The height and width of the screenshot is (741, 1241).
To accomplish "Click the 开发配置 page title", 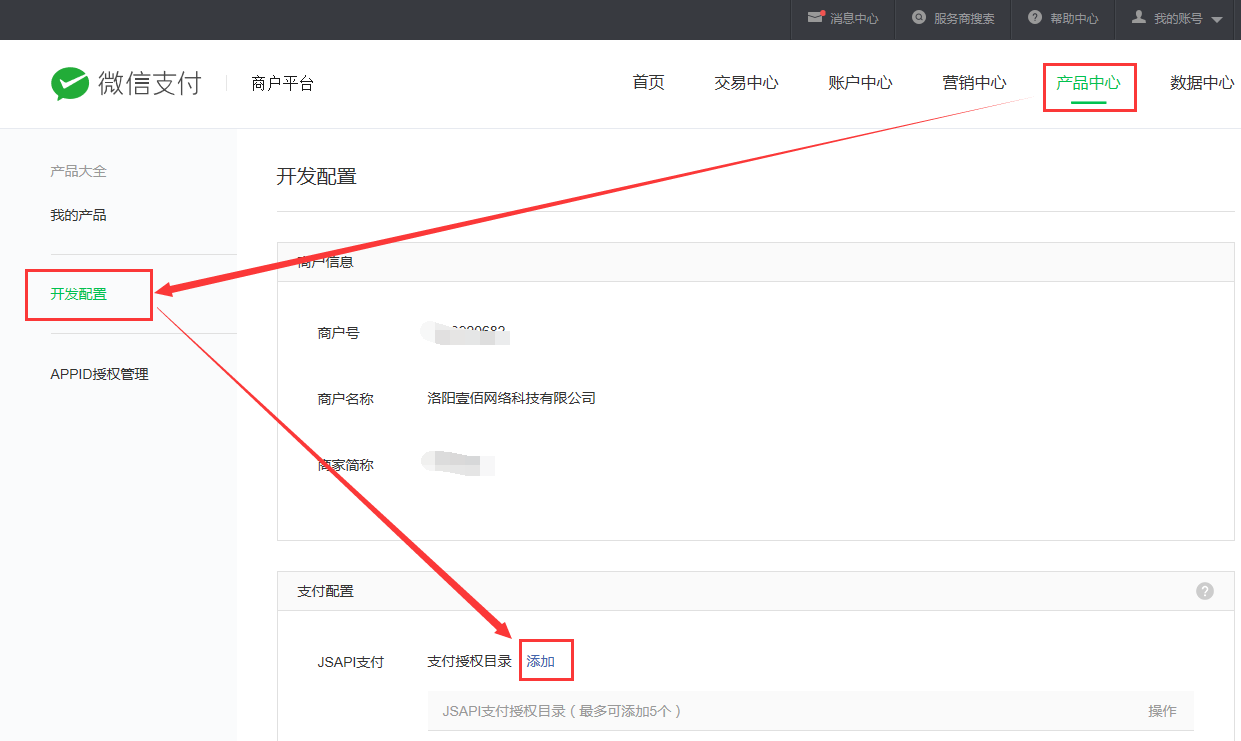I will point(316,177).
